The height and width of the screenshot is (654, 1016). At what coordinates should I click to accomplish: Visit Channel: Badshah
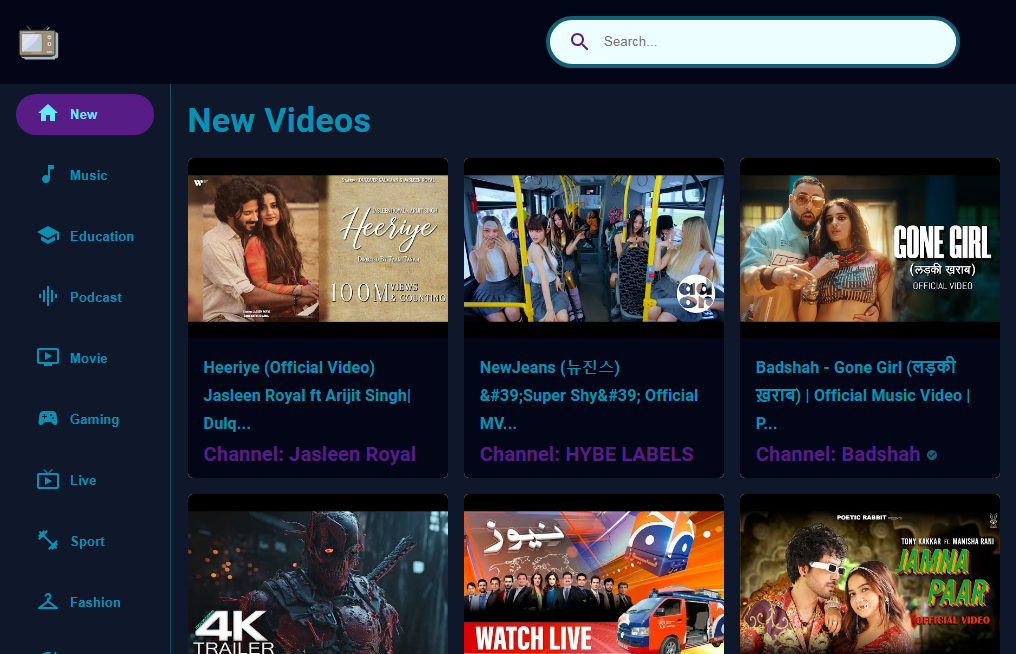click(x=838, y=454)
